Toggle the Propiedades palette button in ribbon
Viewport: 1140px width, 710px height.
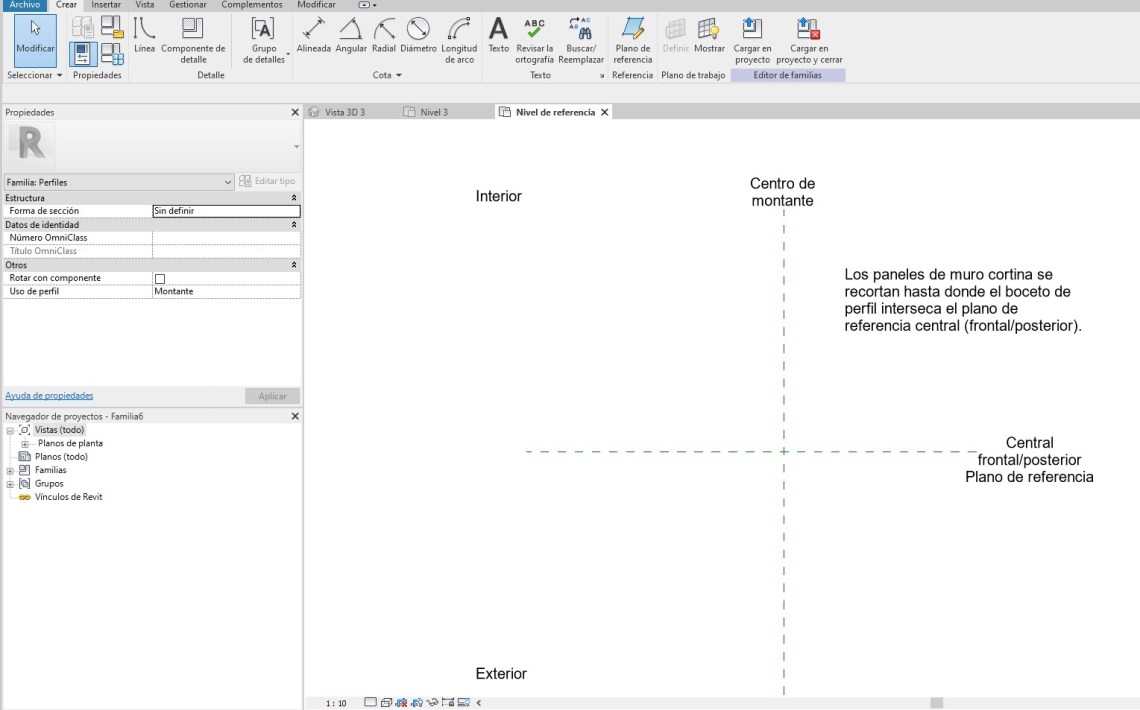[x=84, y=54]
